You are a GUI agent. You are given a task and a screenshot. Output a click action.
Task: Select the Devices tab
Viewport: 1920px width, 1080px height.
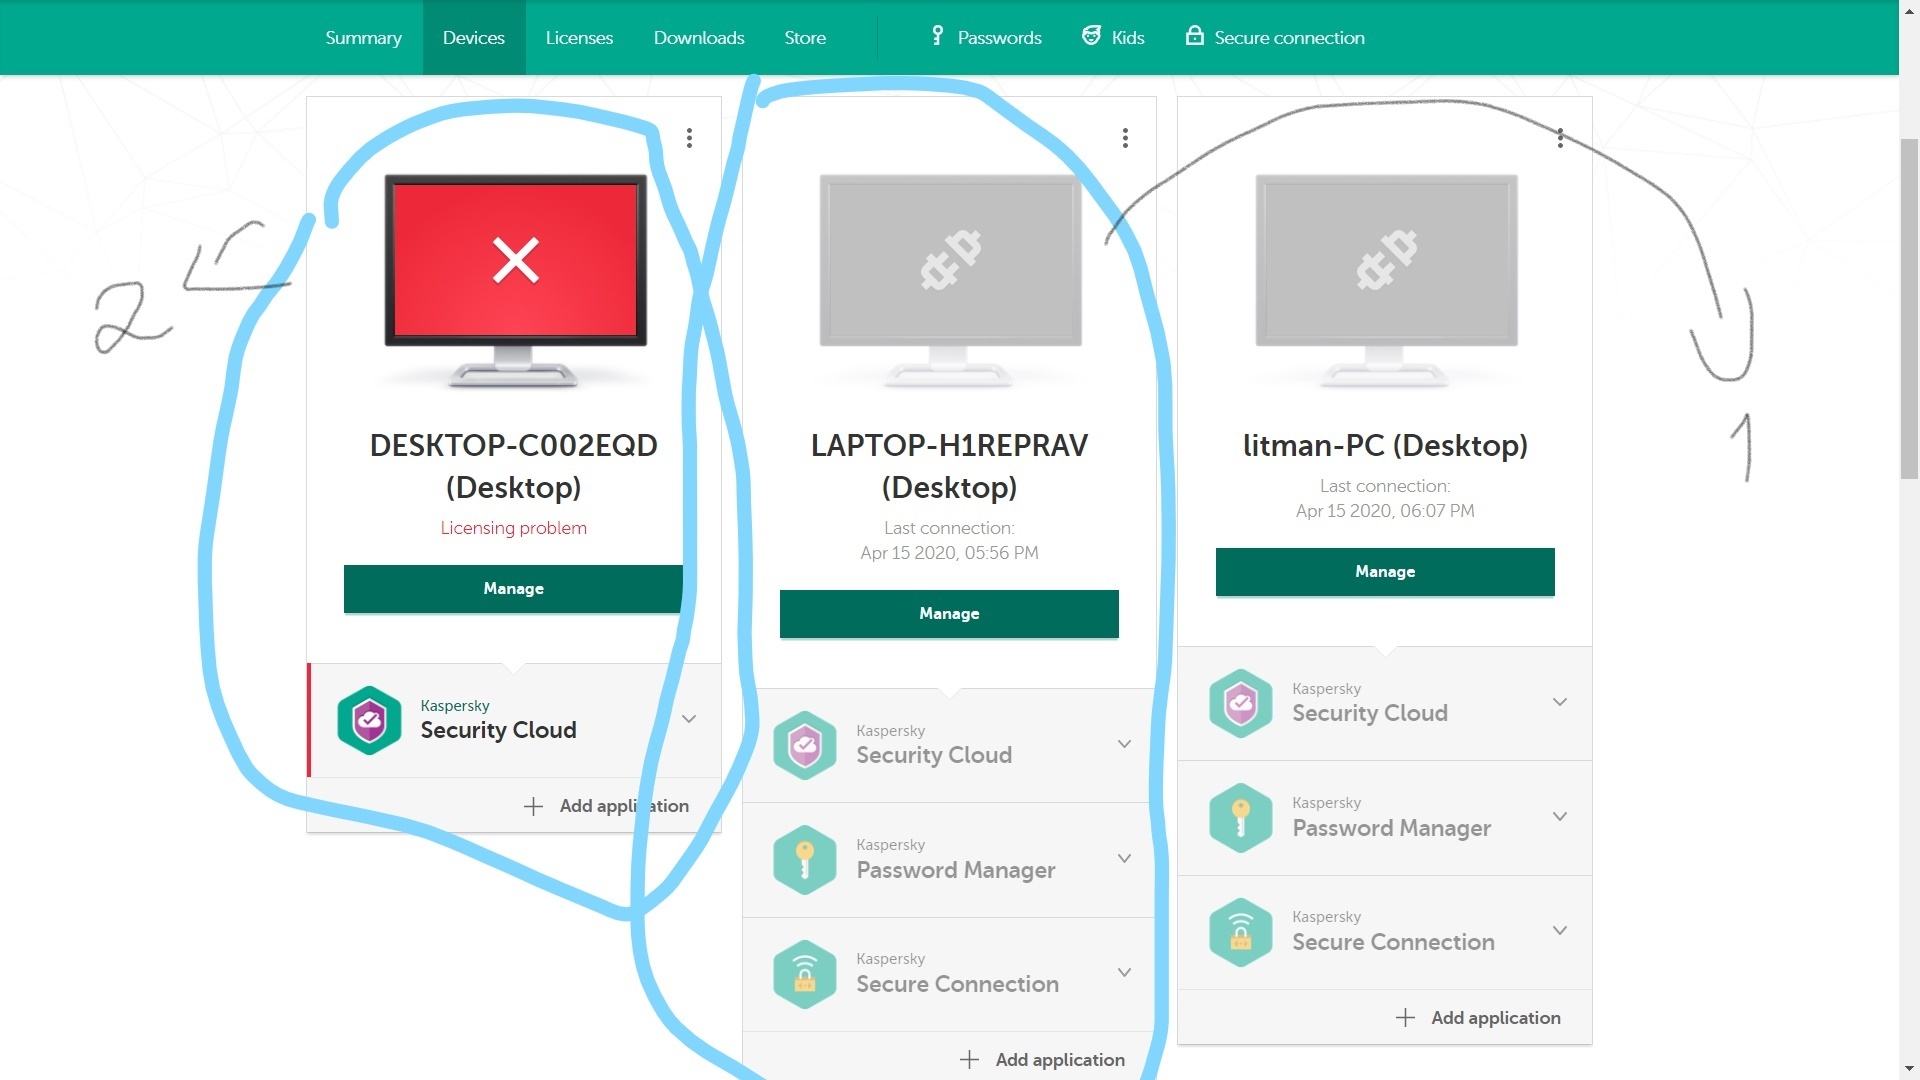(474, 38)
